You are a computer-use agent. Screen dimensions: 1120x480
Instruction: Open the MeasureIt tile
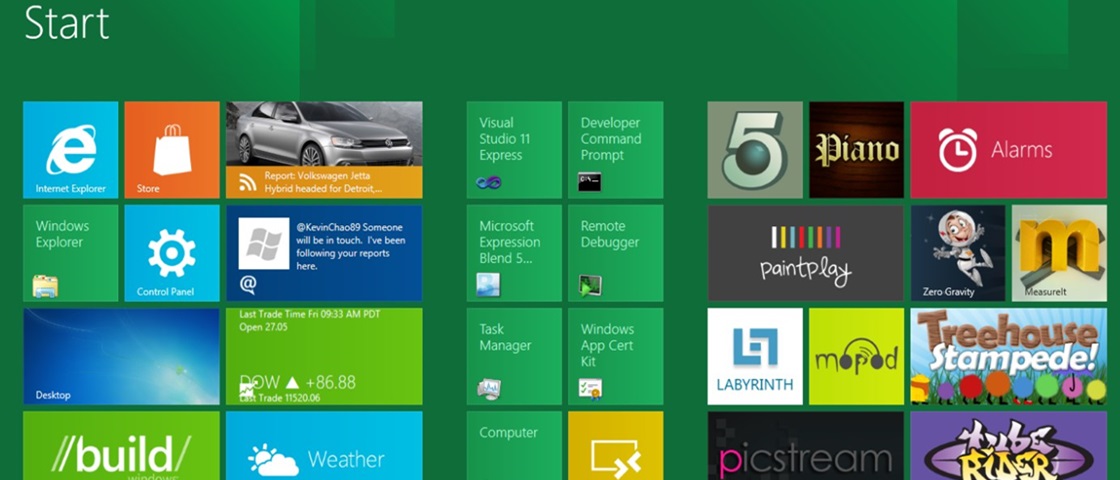pos(1059,254)
